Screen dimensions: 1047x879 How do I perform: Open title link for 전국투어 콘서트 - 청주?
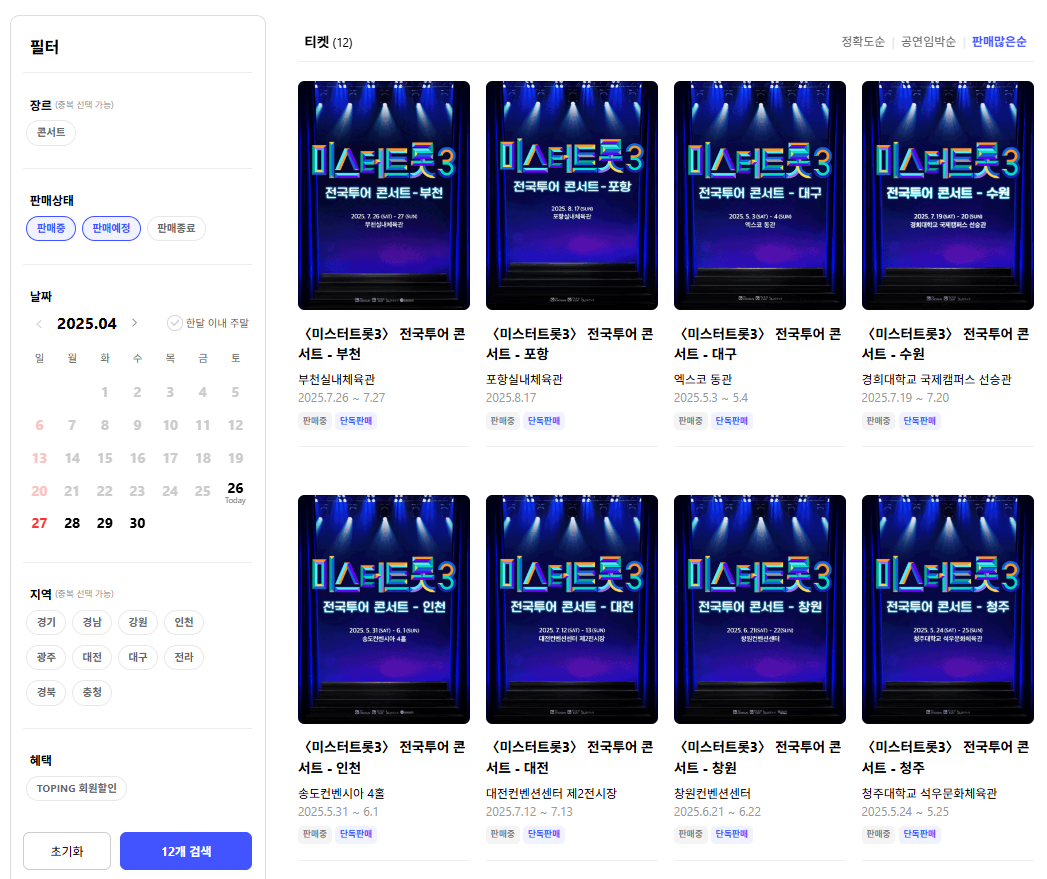(x=946, y=757)
